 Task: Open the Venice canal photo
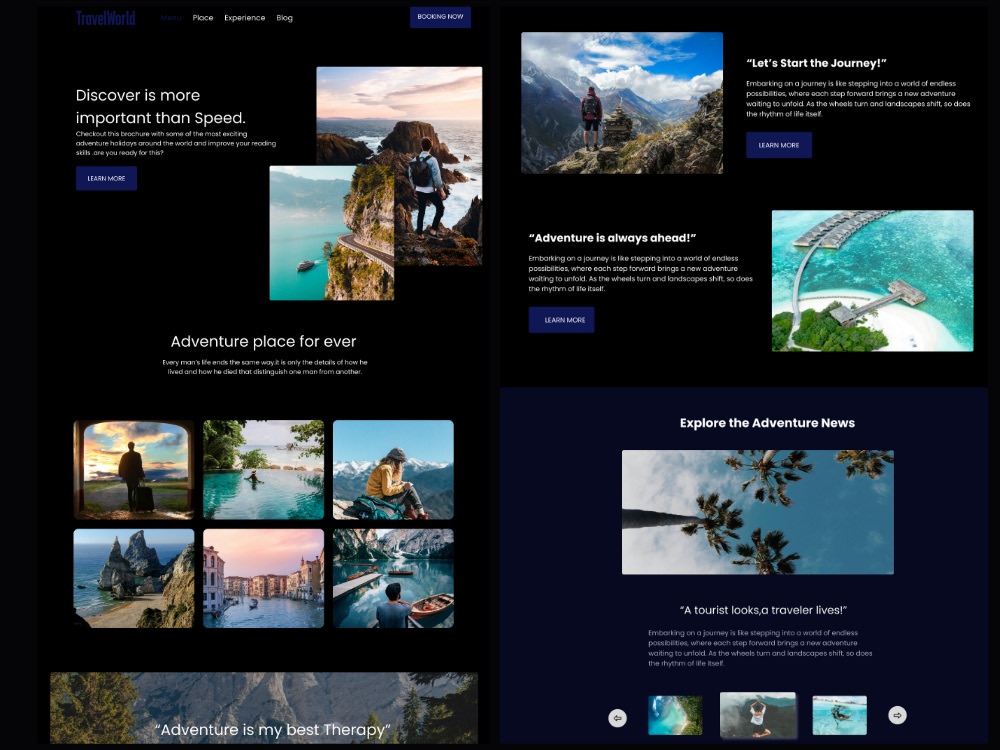(263, 578)
